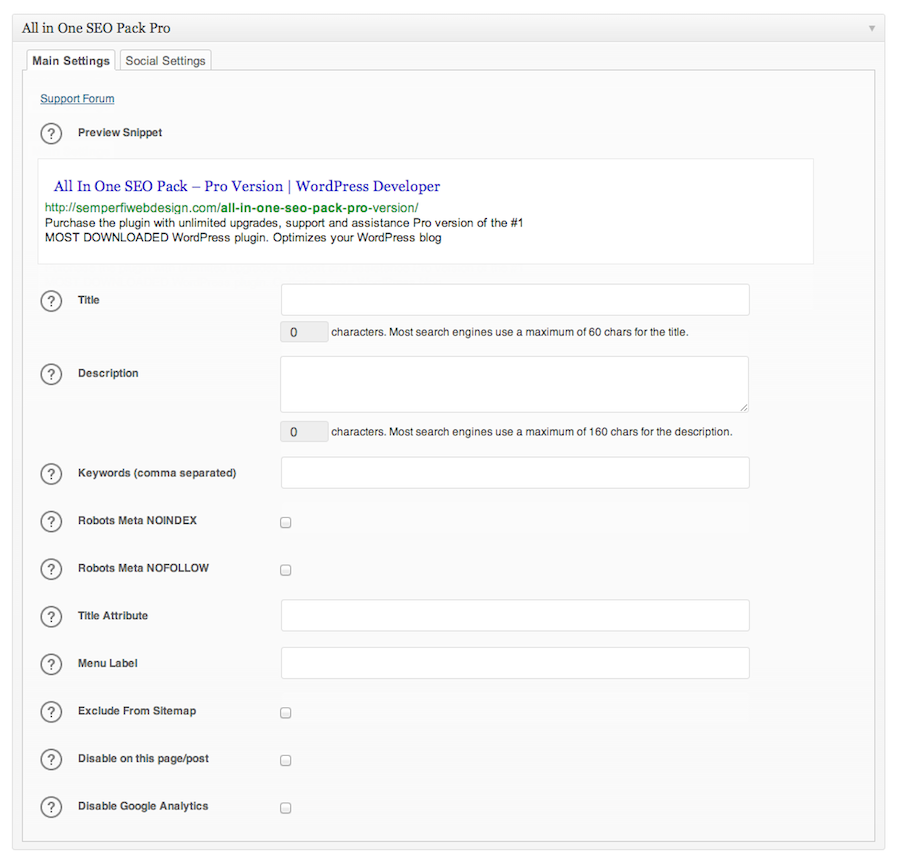Image resolution: width=900 pixels, height=862 pixels.
Task: Select the Main Settings tab
Action: click(x=71, y=61)
